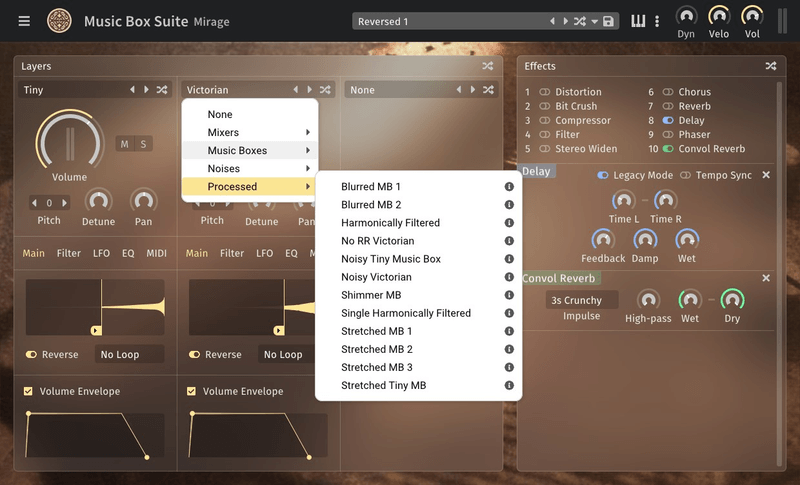Randomize effects shuffle icon
Image resolution: width=800 pixels, height=485 pixels.
point(771,66)
